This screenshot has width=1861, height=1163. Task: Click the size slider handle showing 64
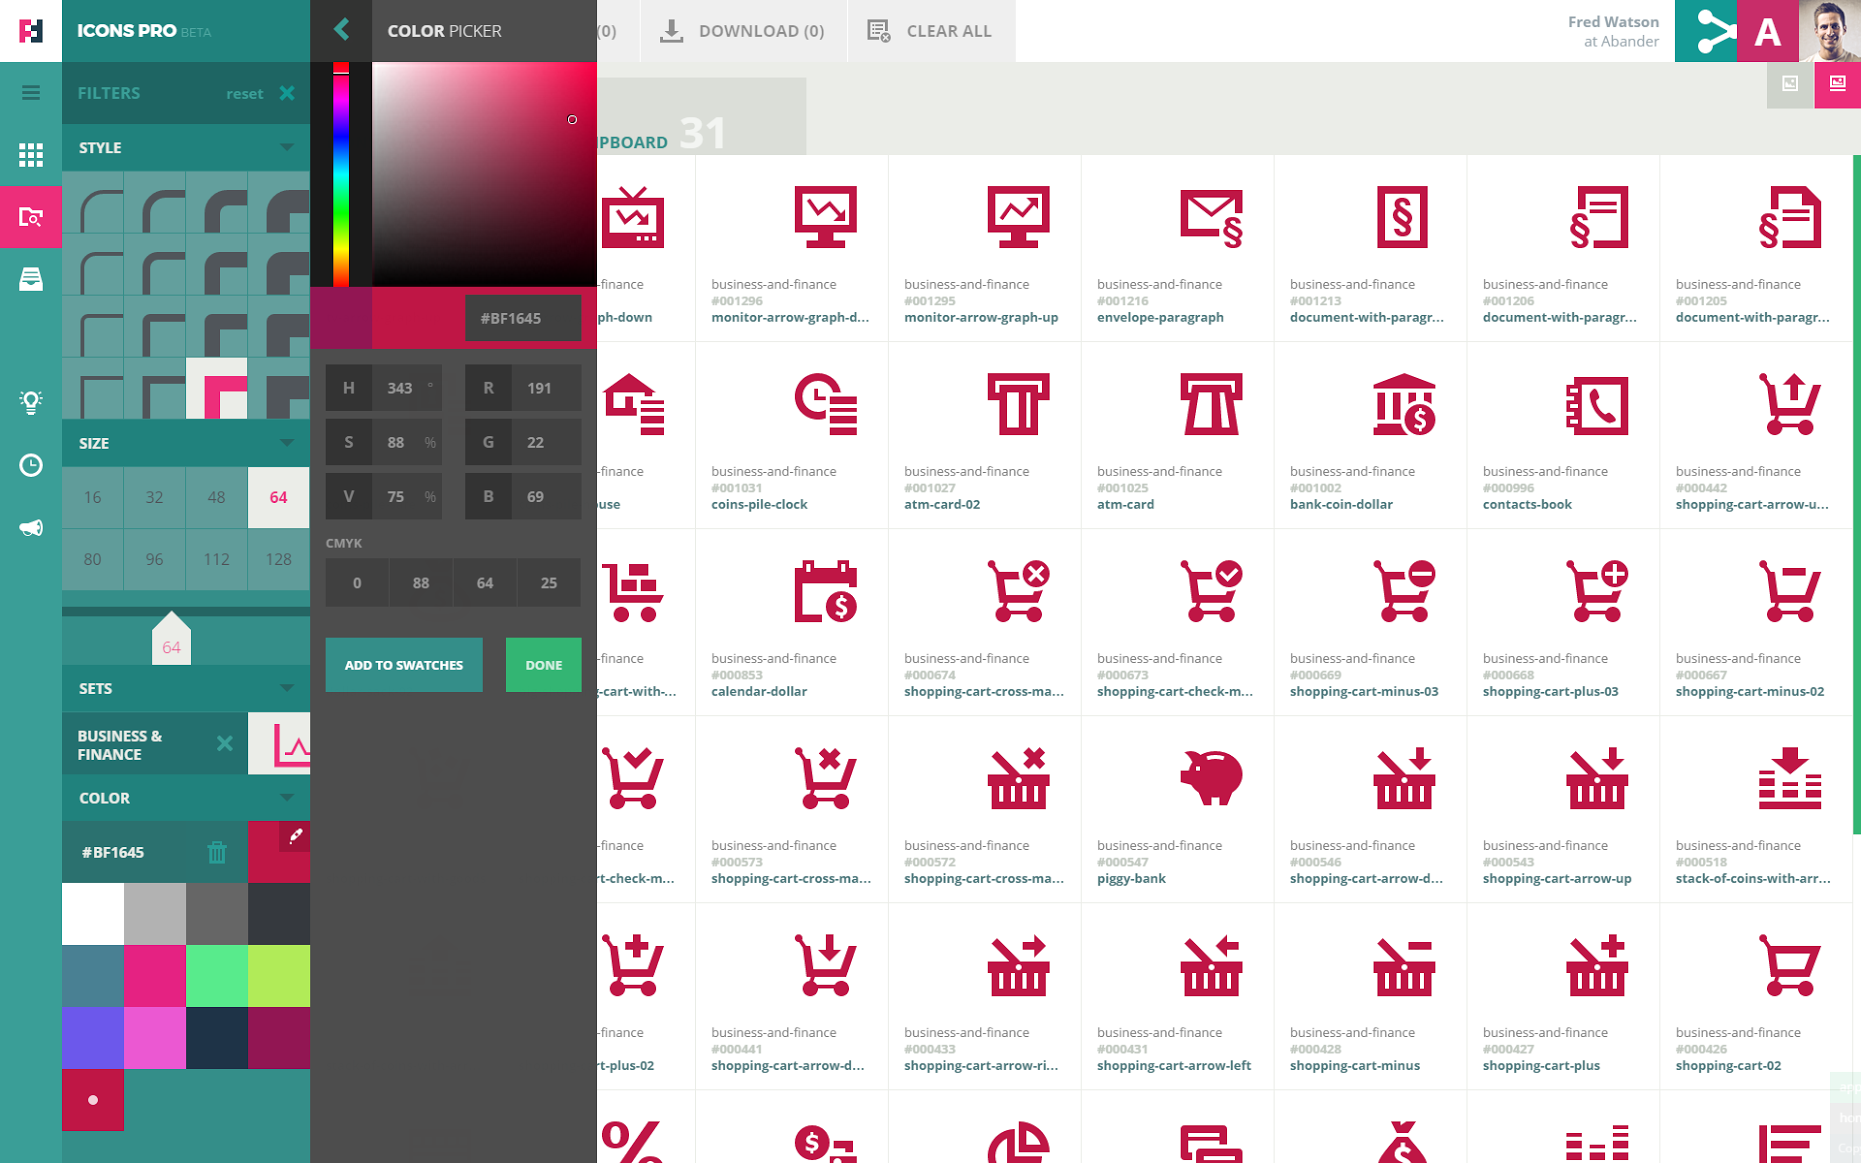(171, 639)
